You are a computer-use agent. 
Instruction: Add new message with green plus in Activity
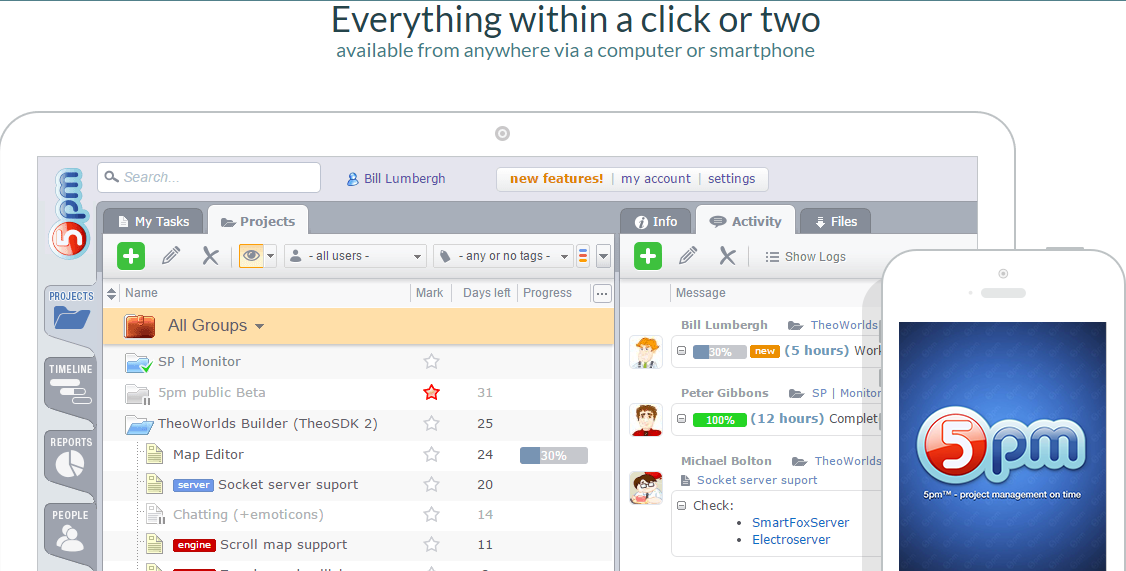648,256
